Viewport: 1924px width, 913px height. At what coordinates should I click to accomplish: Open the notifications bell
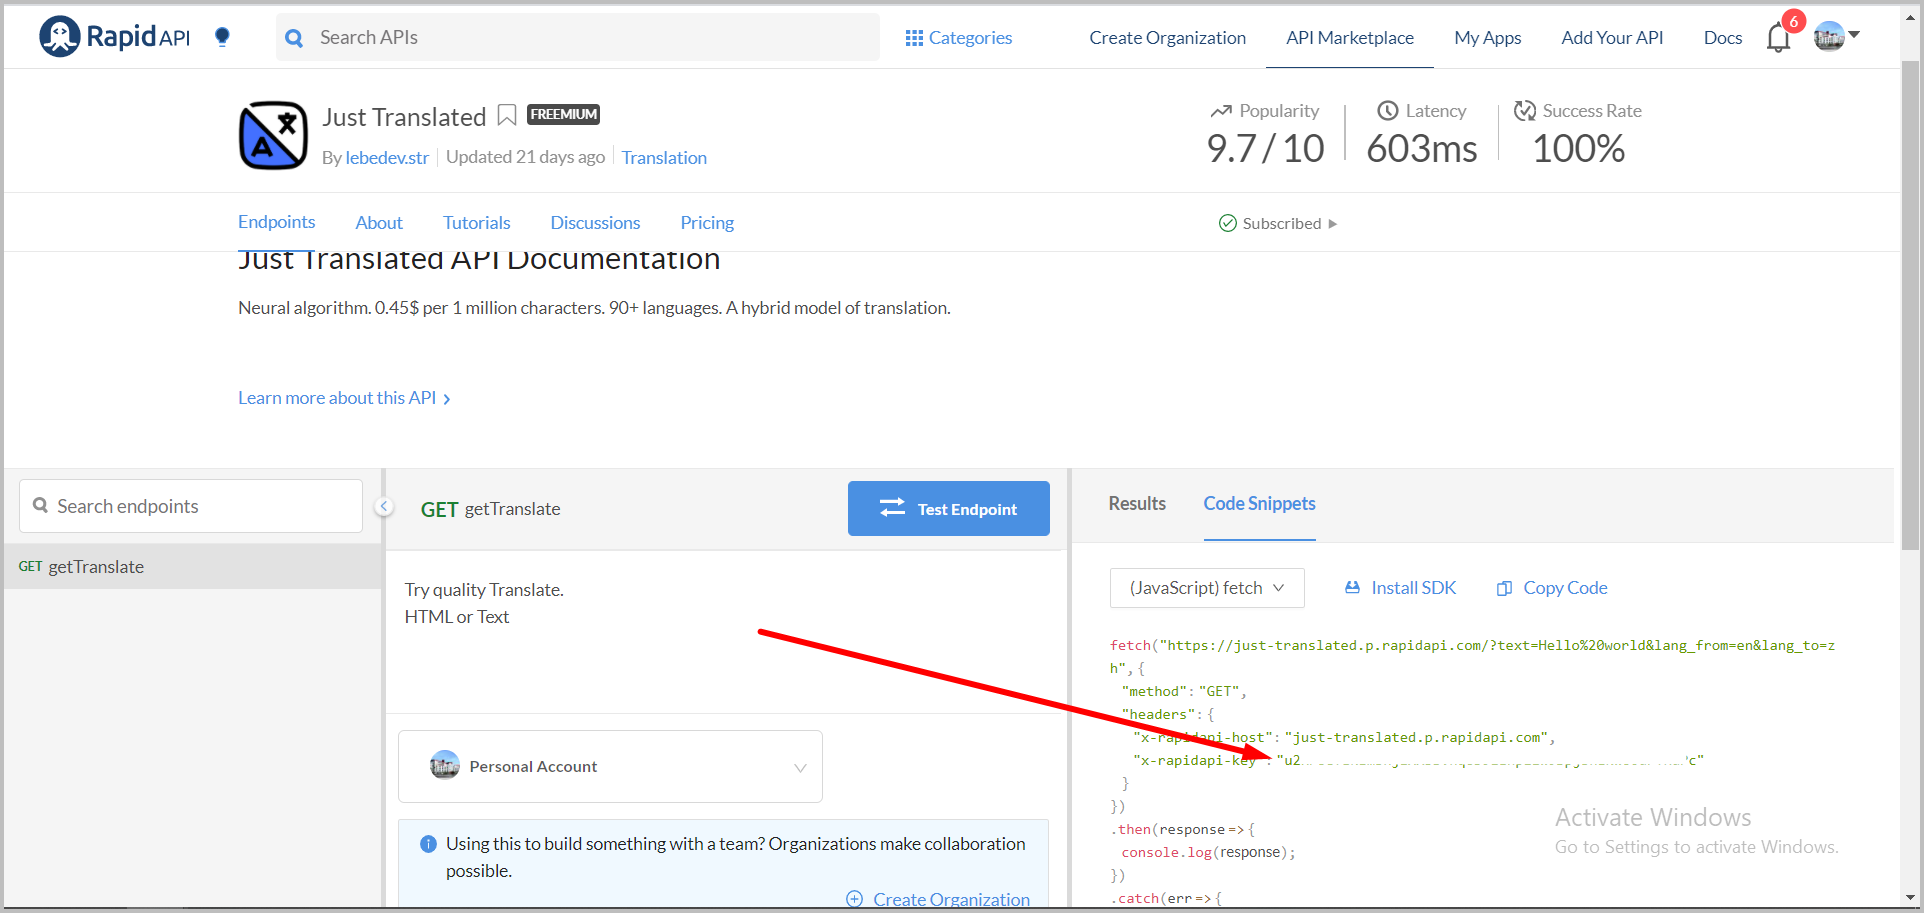click(x=1778, y=38)
